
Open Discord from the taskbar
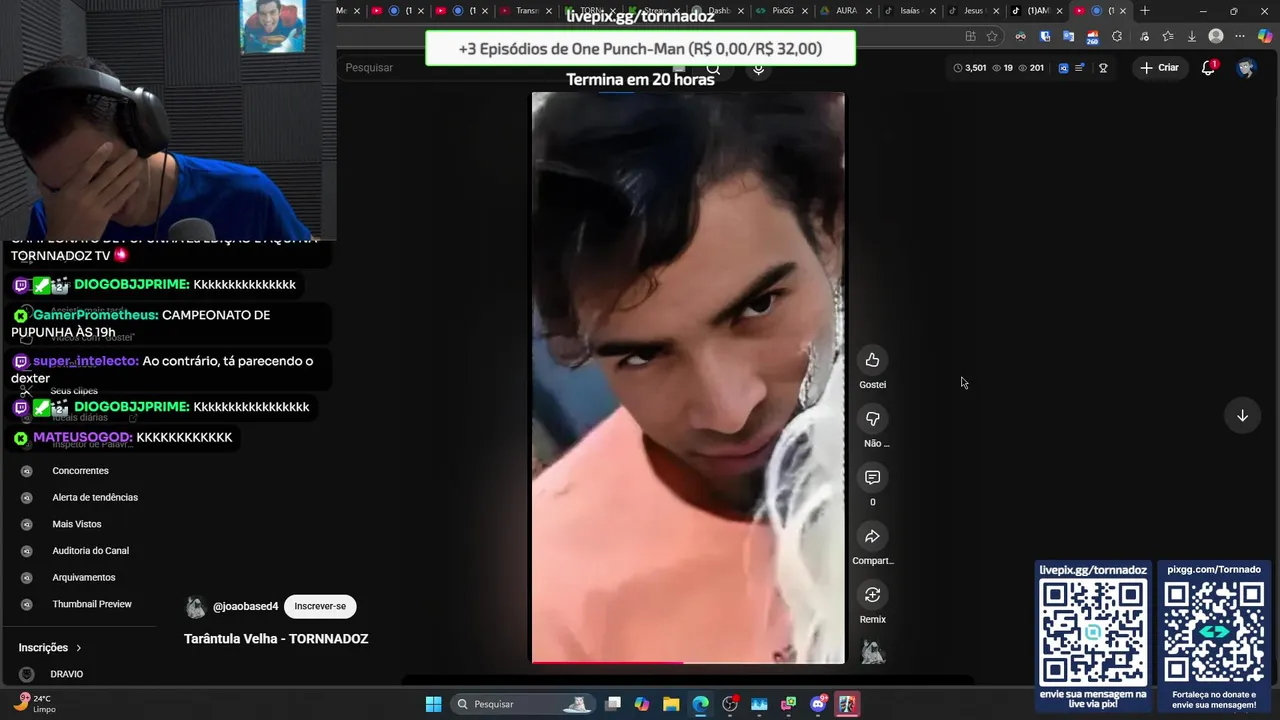point(818,704)
